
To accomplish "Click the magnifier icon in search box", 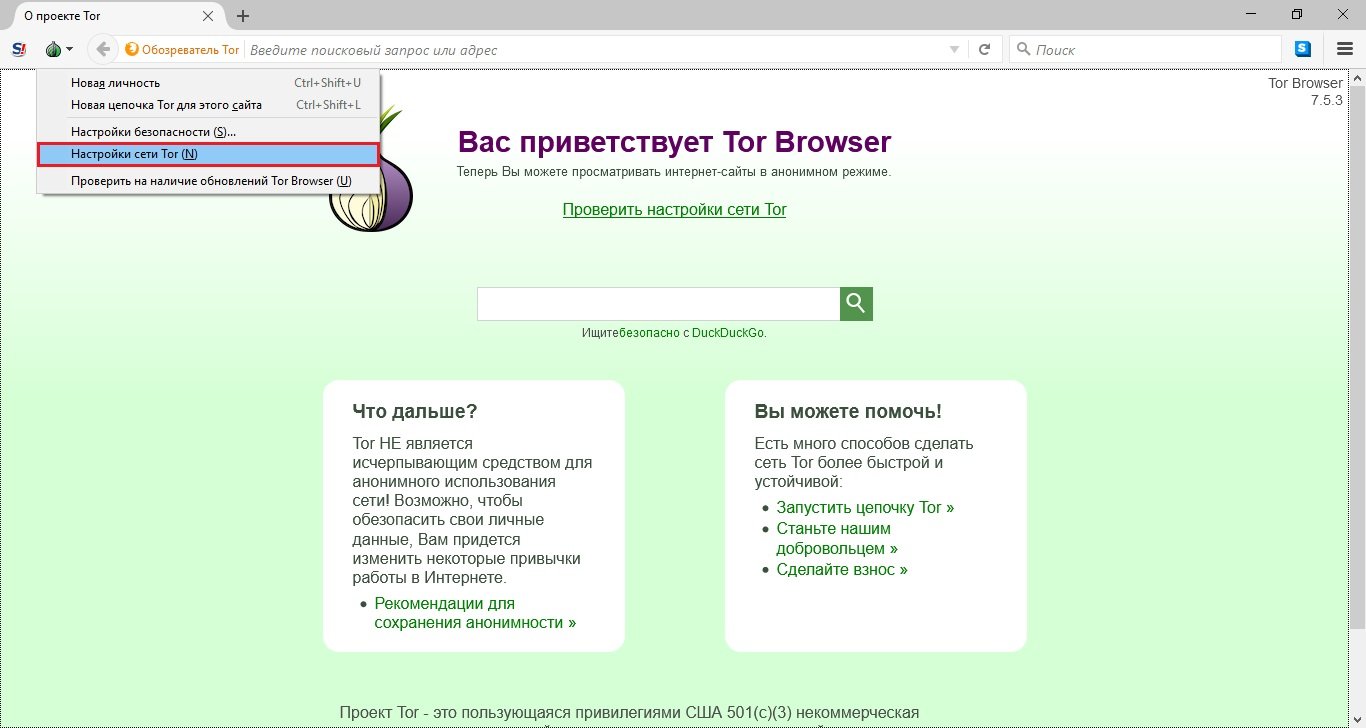I will (1022, 50).
